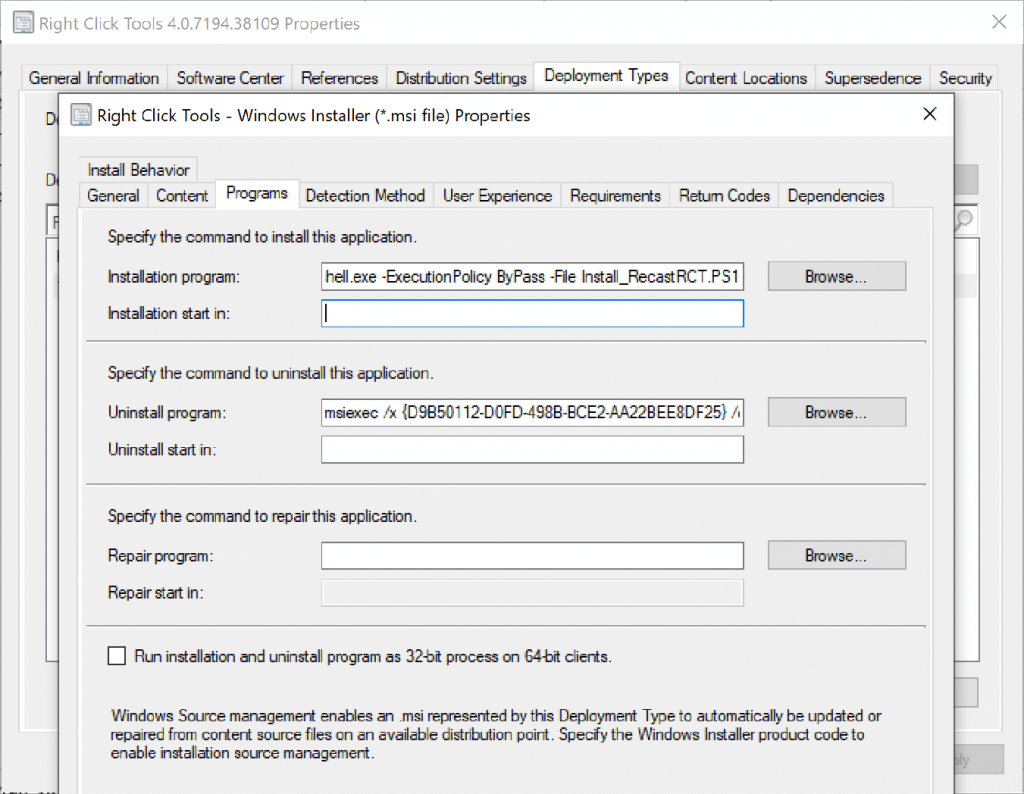The height and width of the screenshot is (794, 1024).
Task: Switch to the Content tab
Action: click(181, 195)
